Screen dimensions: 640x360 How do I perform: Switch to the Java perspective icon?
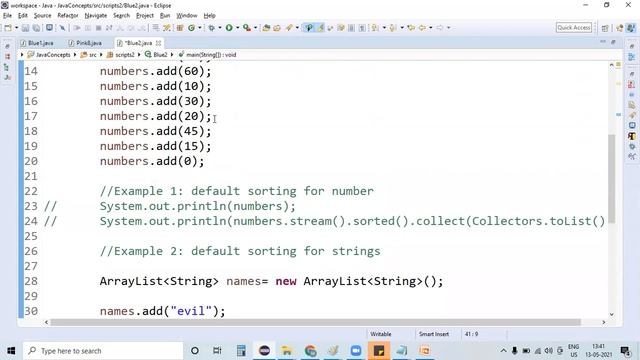click(x=631, y=28)
